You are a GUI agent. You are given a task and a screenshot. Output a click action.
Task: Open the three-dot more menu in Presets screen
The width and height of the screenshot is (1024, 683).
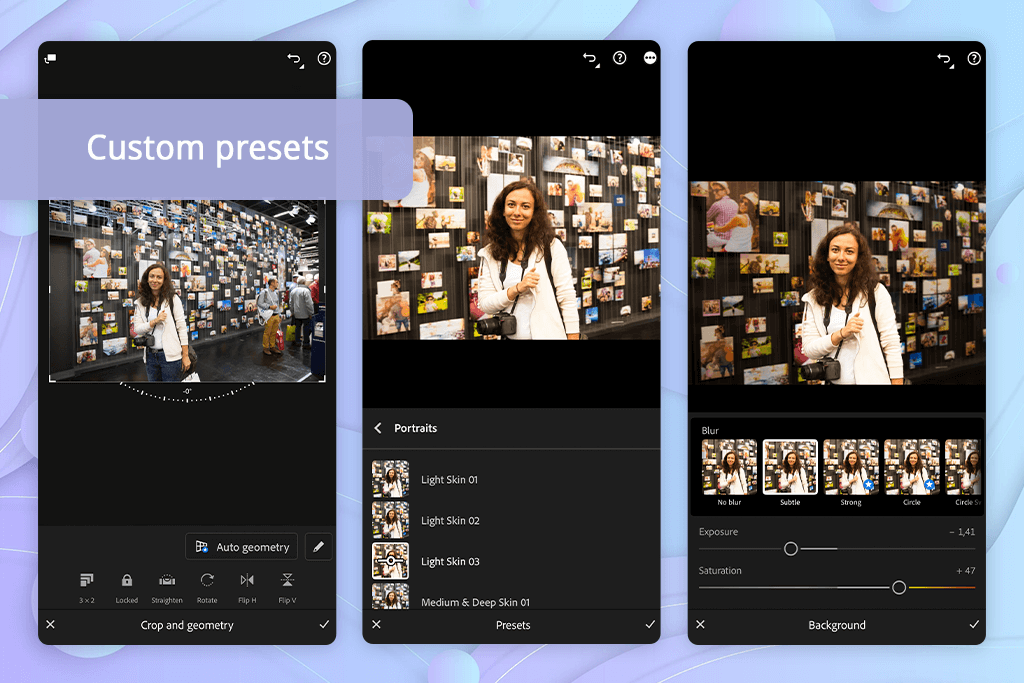[x=650, y=58]
